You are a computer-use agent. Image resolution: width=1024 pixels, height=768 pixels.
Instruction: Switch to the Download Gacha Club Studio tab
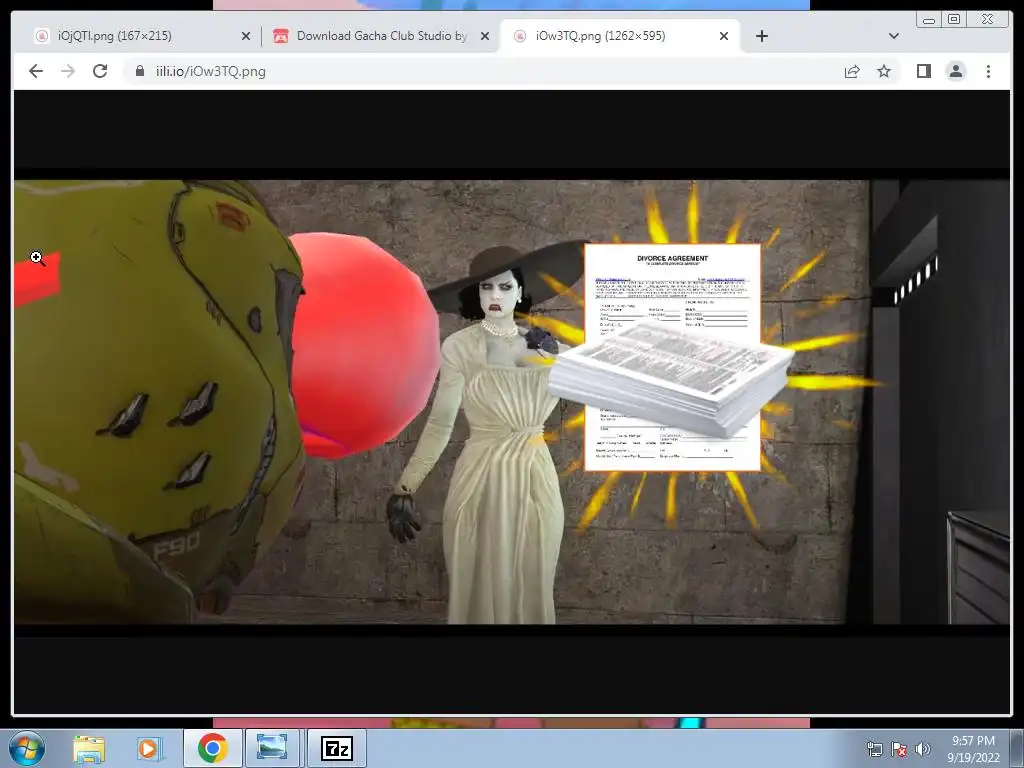click(381, 36)
